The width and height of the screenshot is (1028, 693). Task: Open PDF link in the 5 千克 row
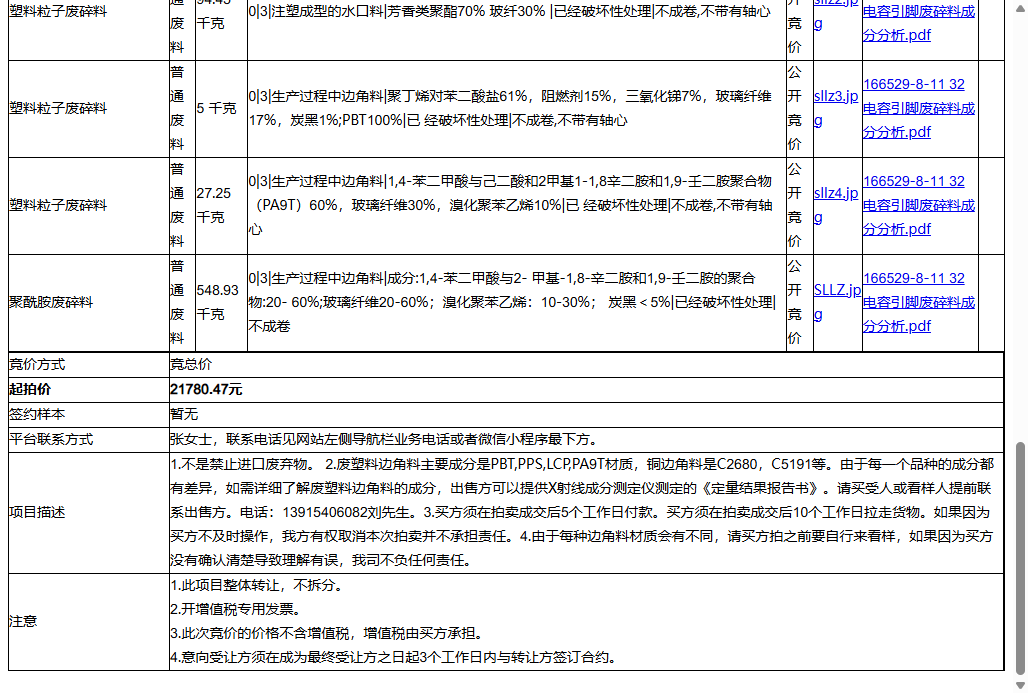(x=919, y=108)
